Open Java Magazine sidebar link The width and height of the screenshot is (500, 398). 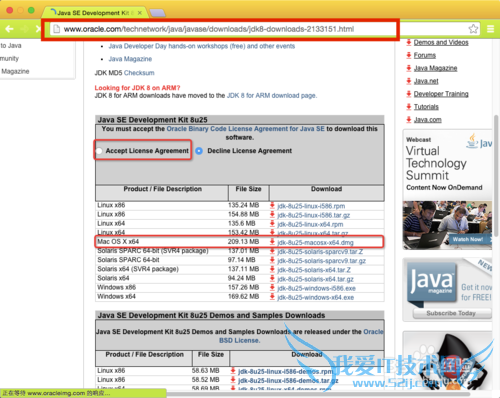coord(435,68)
